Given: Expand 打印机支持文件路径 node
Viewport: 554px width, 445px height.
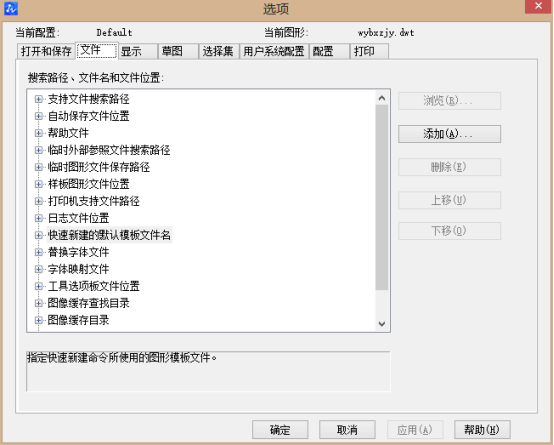Looking at the screenshot, I should (x=39, y=201).
